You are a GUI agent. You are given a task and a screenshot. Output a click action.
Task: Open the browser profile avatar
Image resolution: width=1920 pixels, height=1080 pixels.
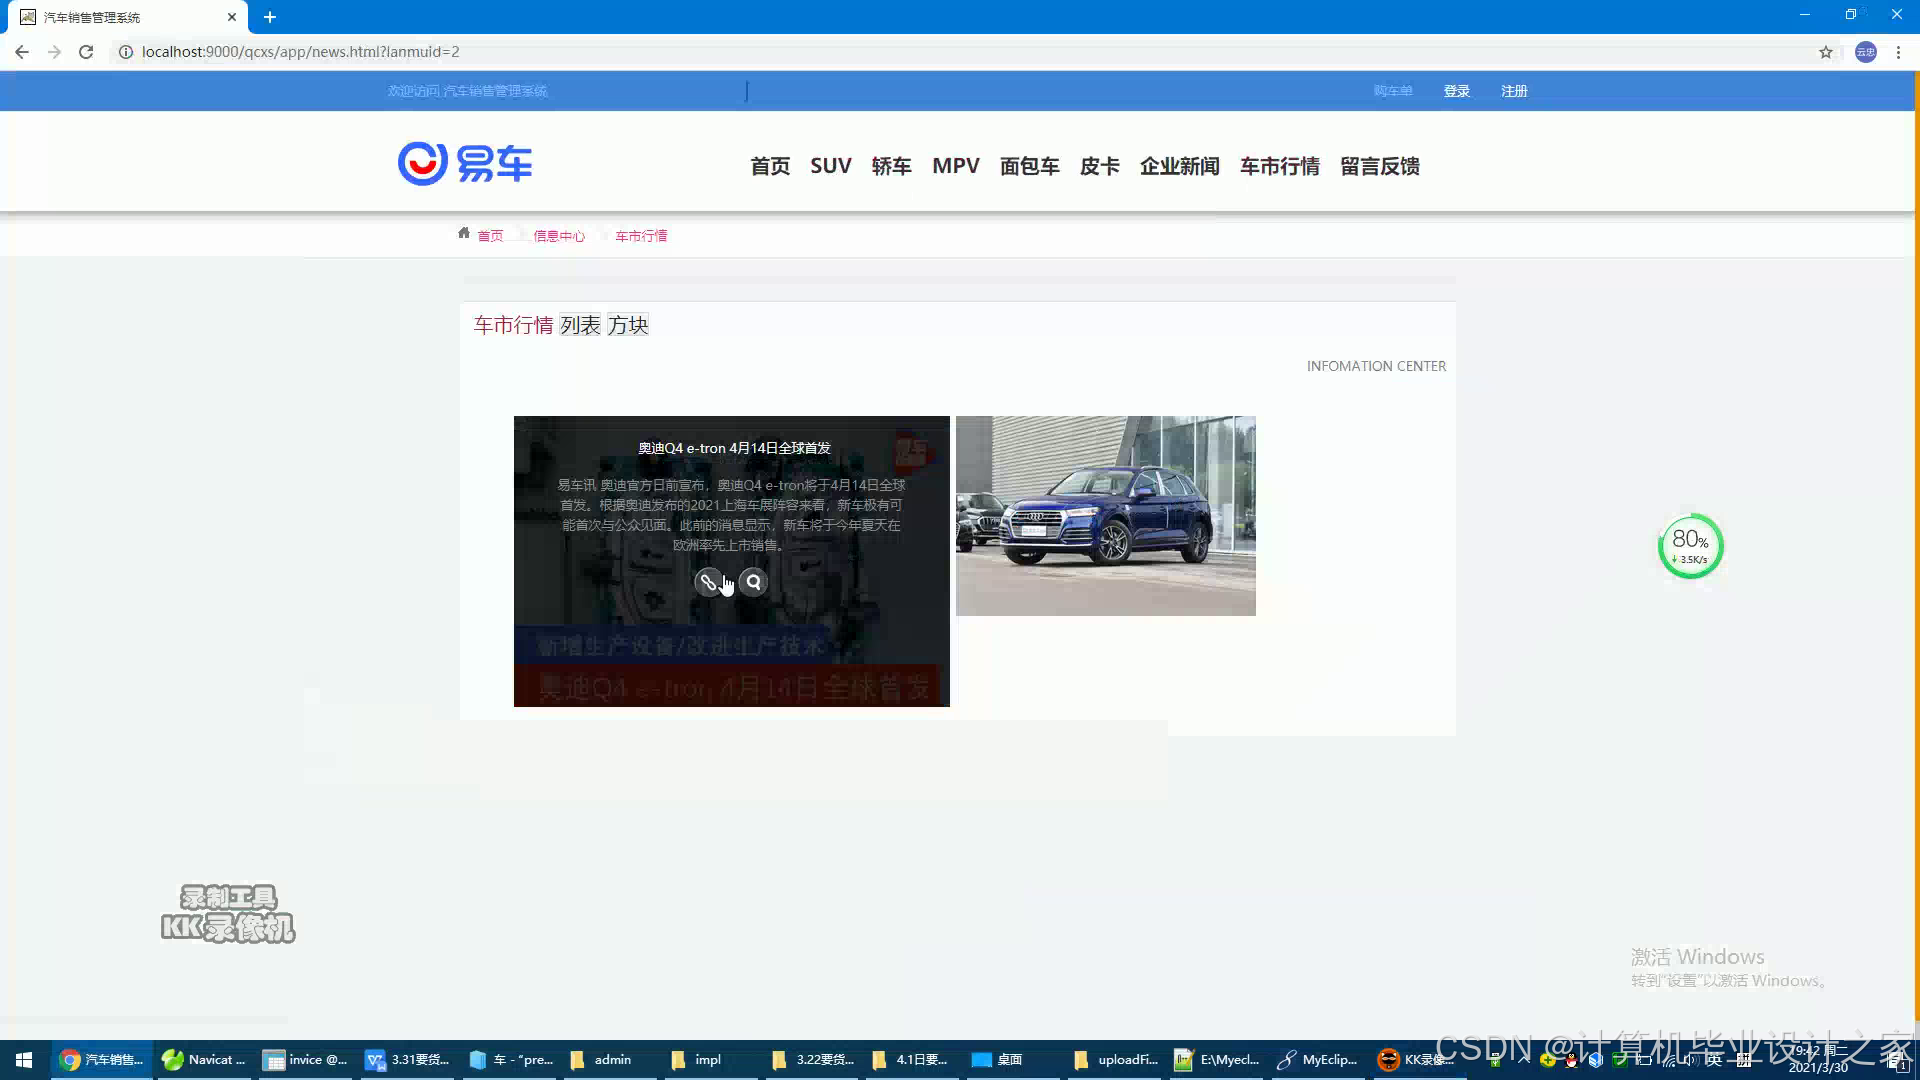1865,52
